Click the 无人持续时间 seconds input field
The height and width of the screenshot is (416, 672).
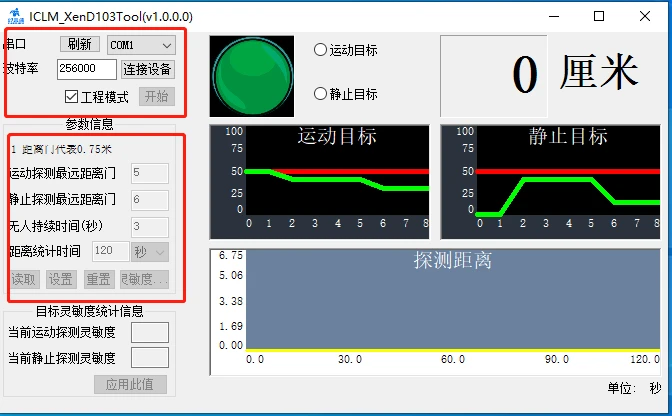[150, 227]
